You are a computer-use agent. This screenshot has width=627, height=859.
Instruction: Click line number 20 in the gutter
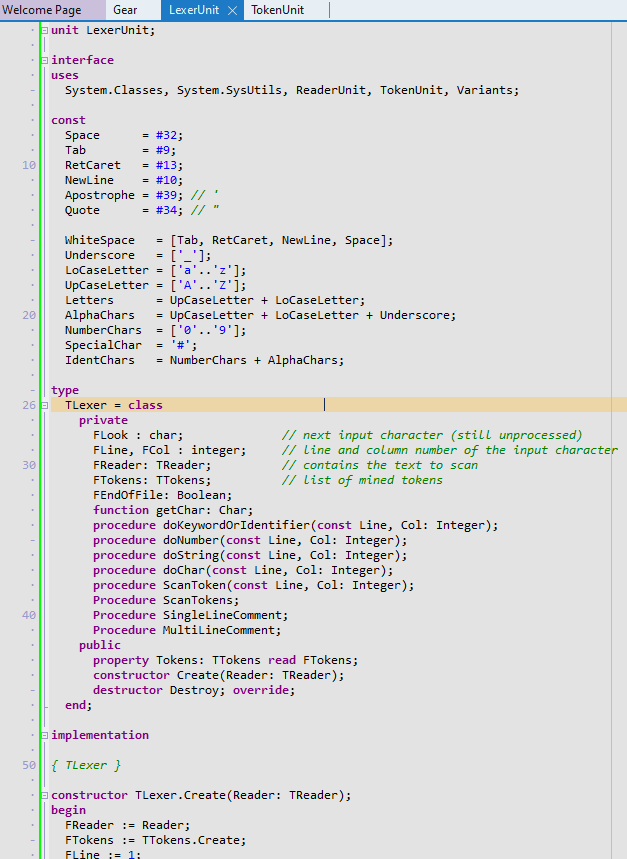click(29, 315)
